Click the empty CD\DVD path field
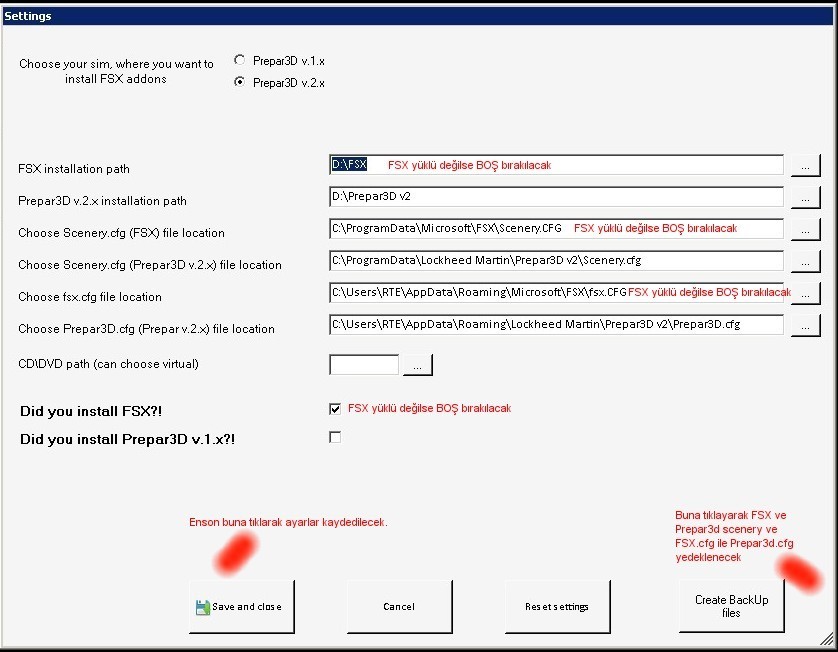Image resolution: width=838 pixels, height=652 pixels. tap(364, 364)
